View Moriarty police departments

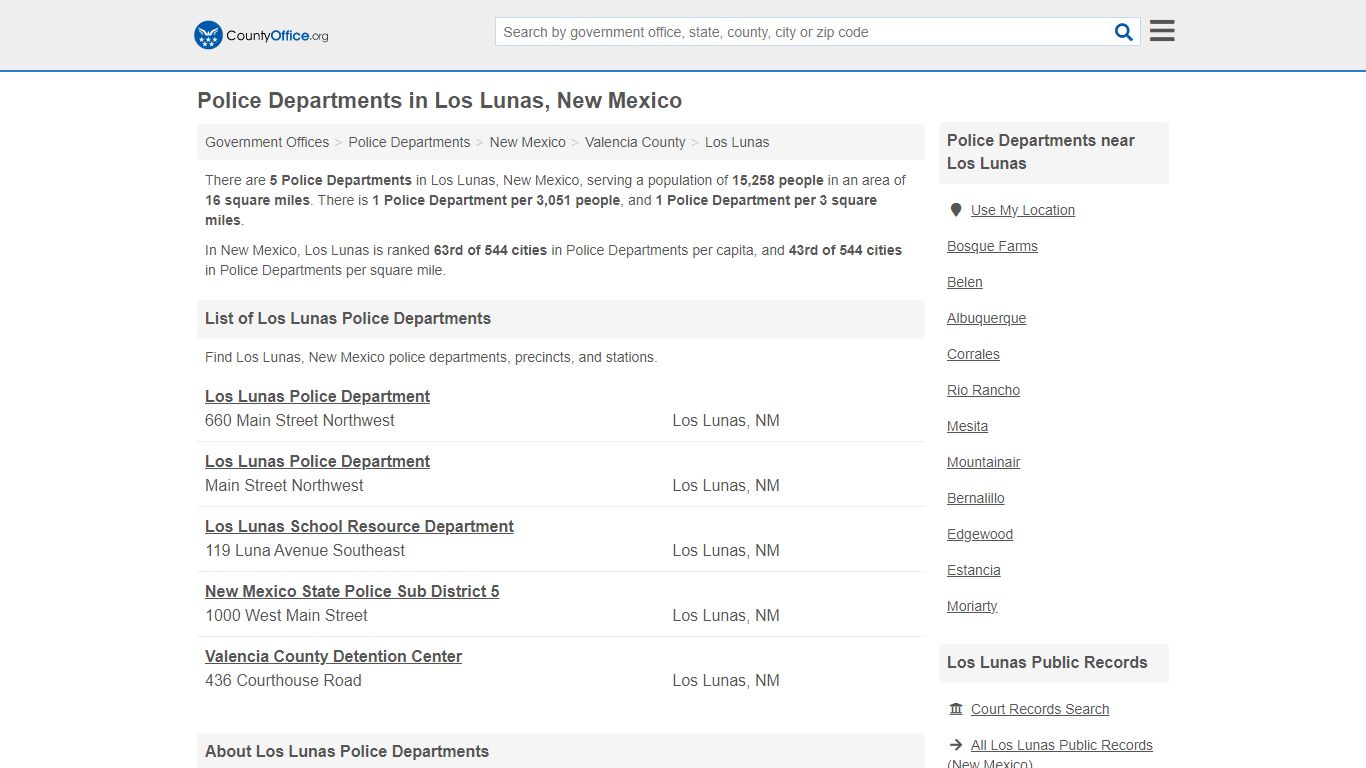972,606
